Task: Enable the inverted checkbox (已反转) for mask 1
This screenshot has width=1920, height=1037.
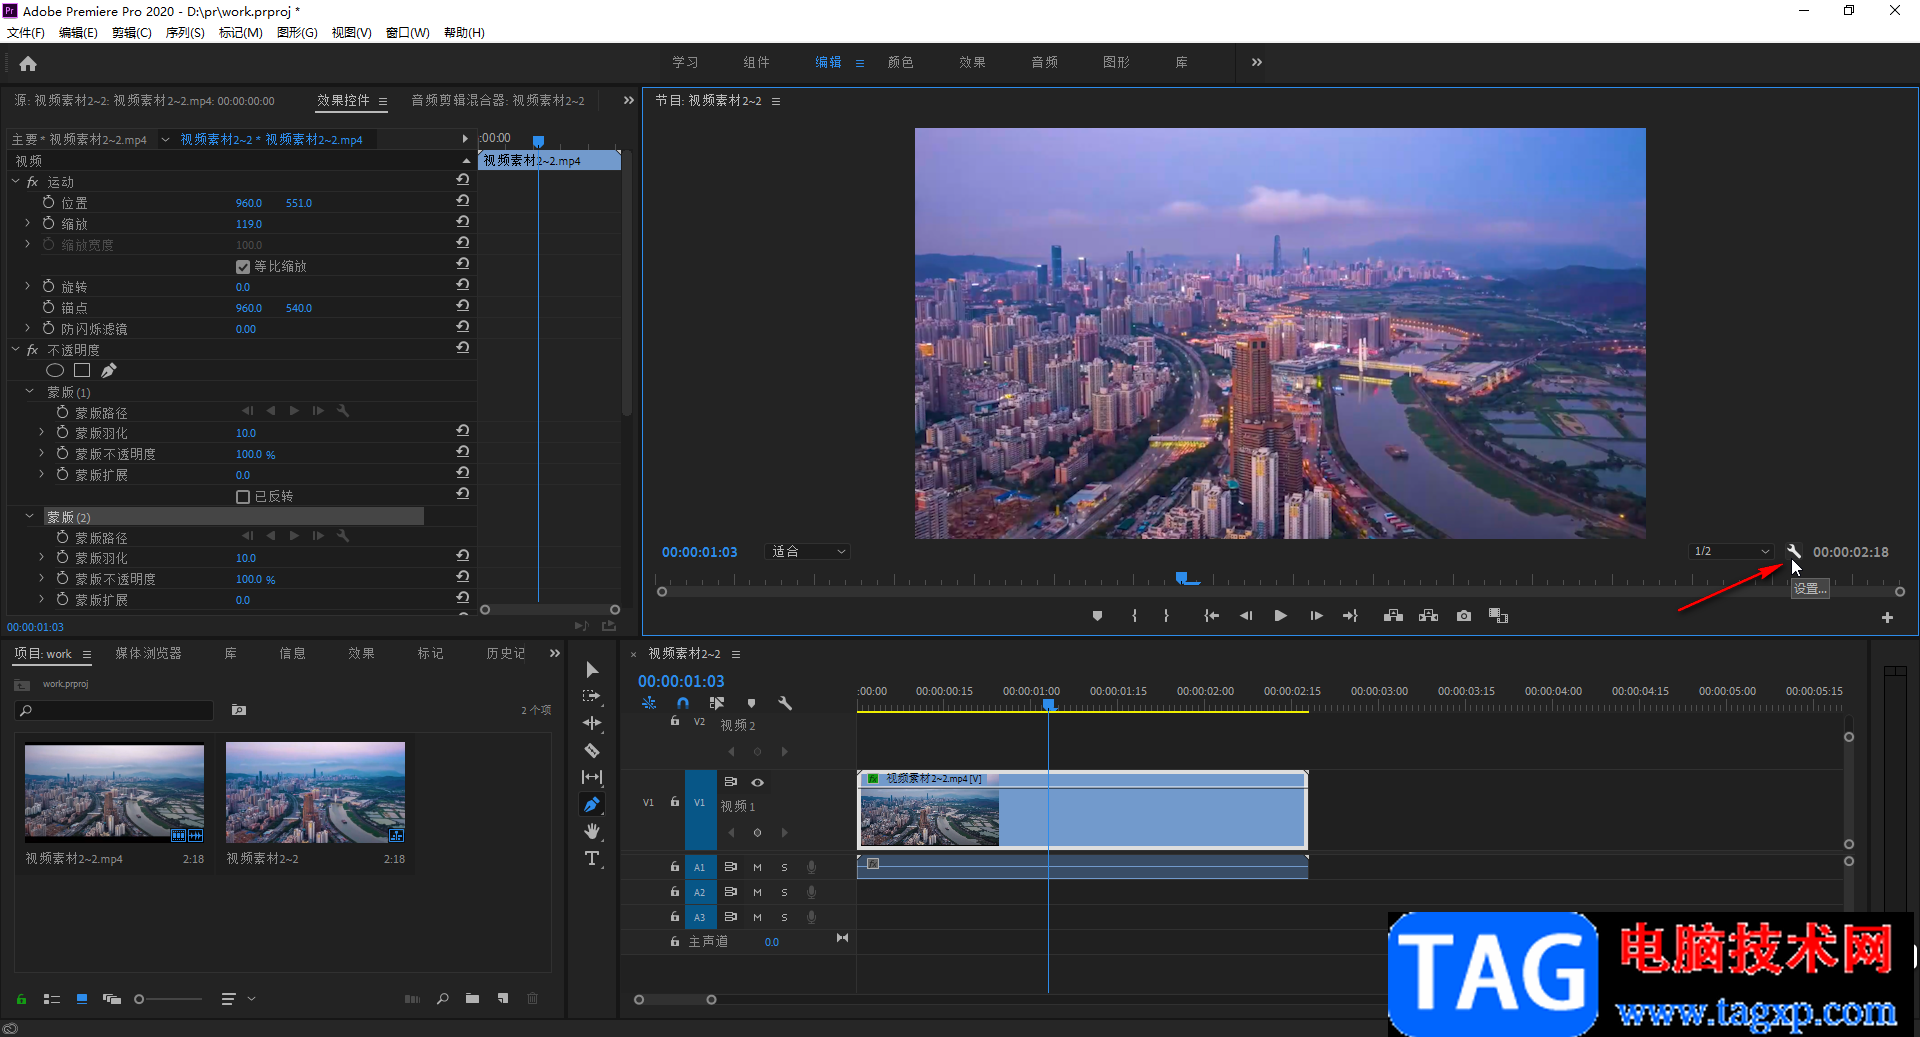Action: tap(243, 497)
